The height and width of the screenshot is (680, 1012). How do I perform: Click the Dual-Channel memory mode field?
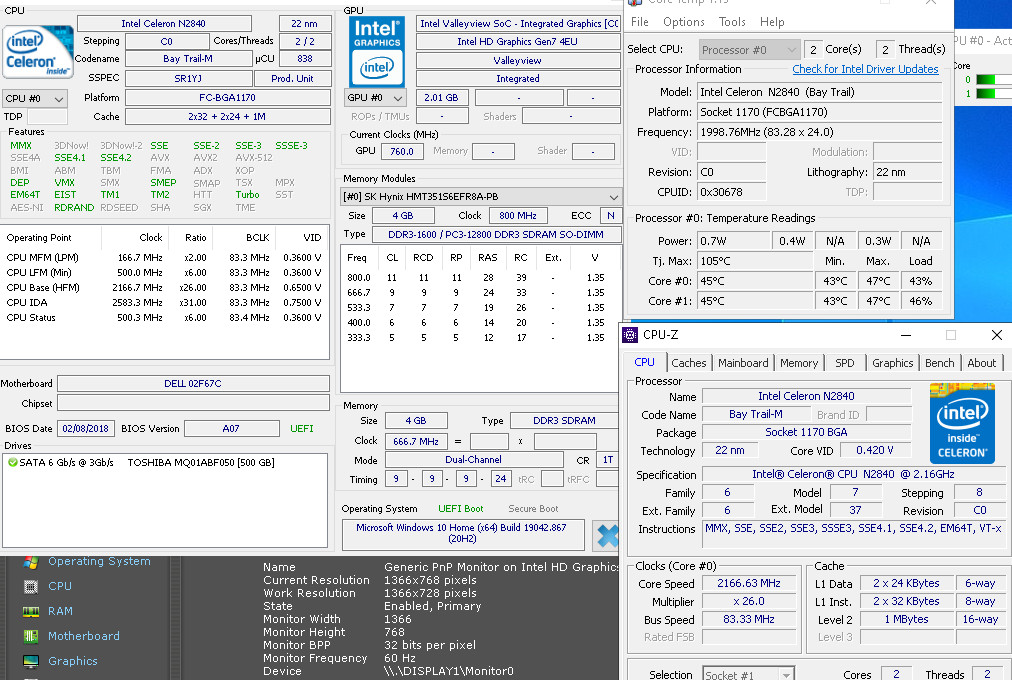[474, 460]
